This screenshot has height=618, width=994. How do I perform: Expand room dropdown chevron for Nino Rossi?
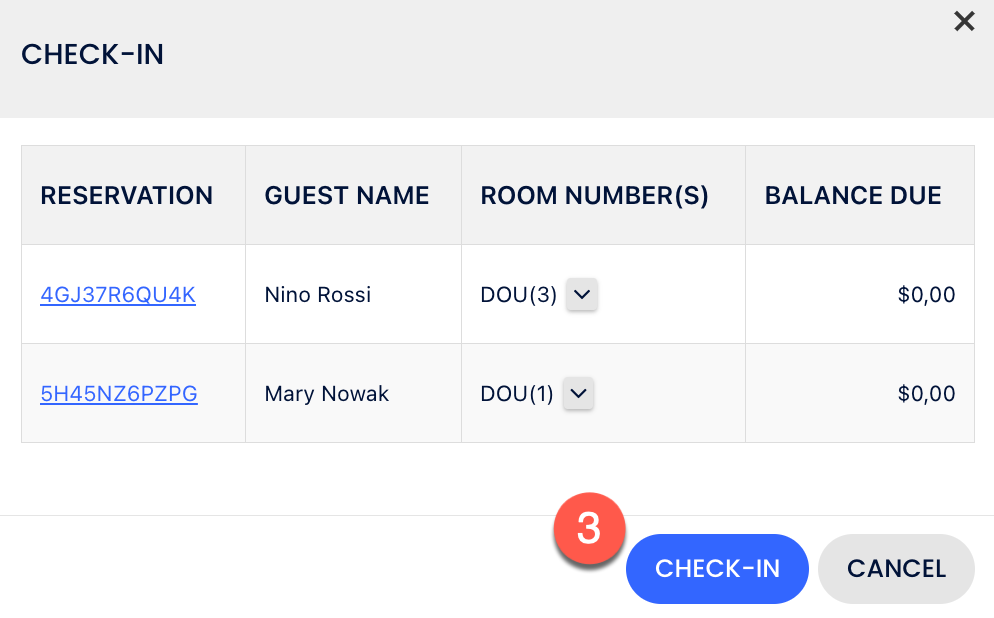582,295
